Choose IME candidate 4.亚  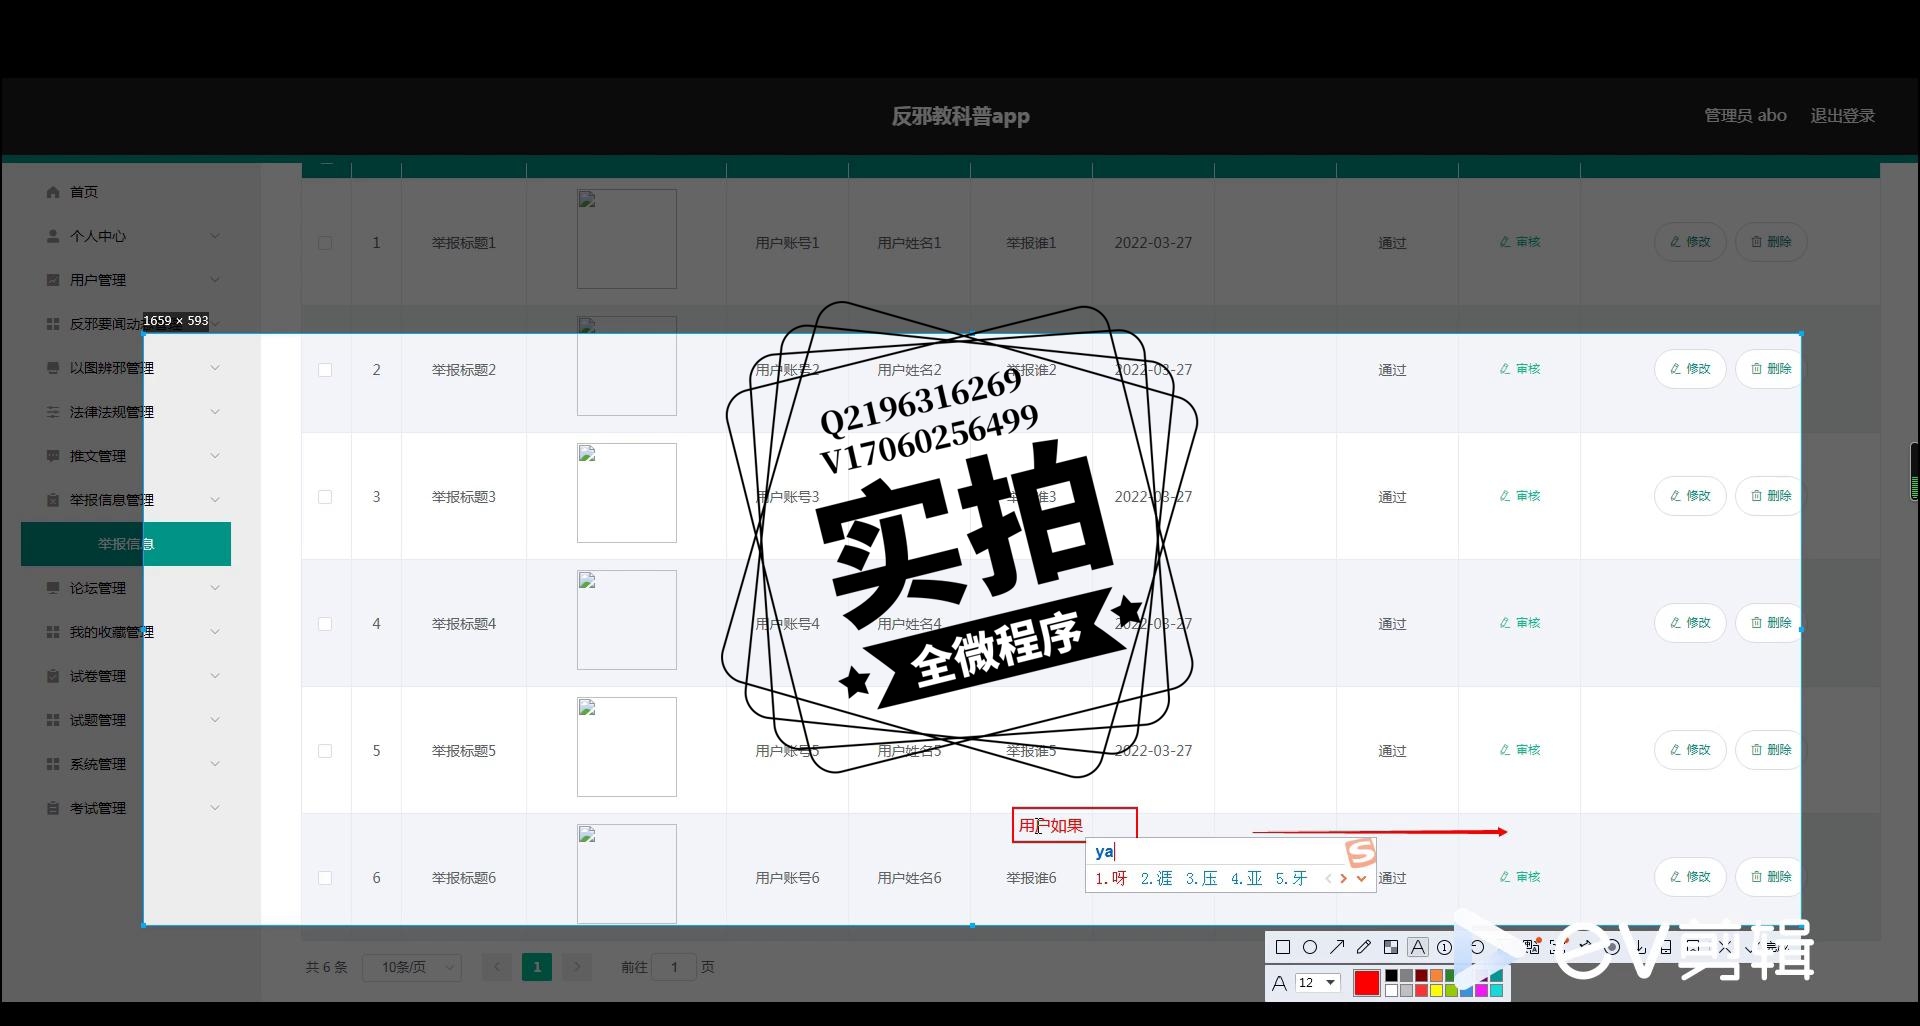[x=1246, y=878]
